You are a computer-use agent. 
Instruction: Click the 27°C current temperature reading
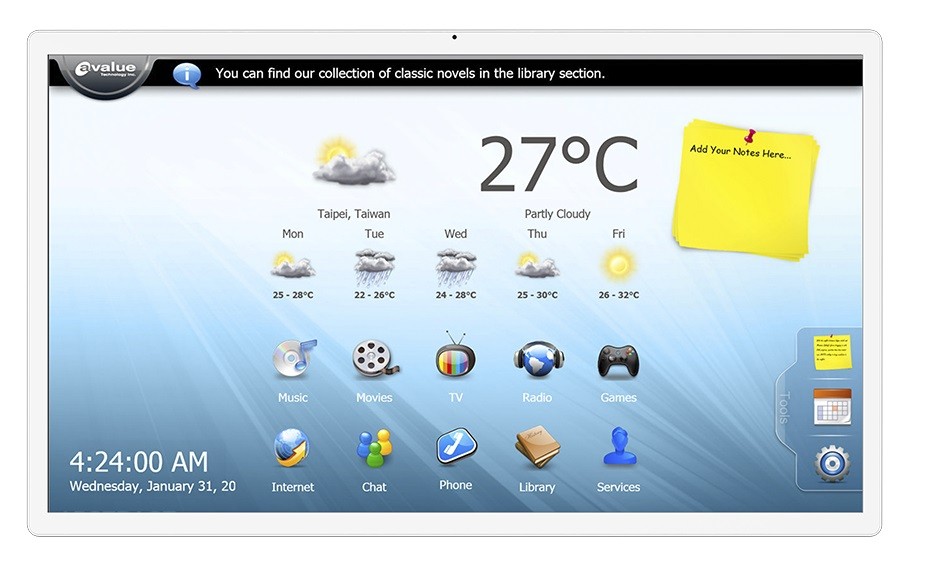[558, 165]
